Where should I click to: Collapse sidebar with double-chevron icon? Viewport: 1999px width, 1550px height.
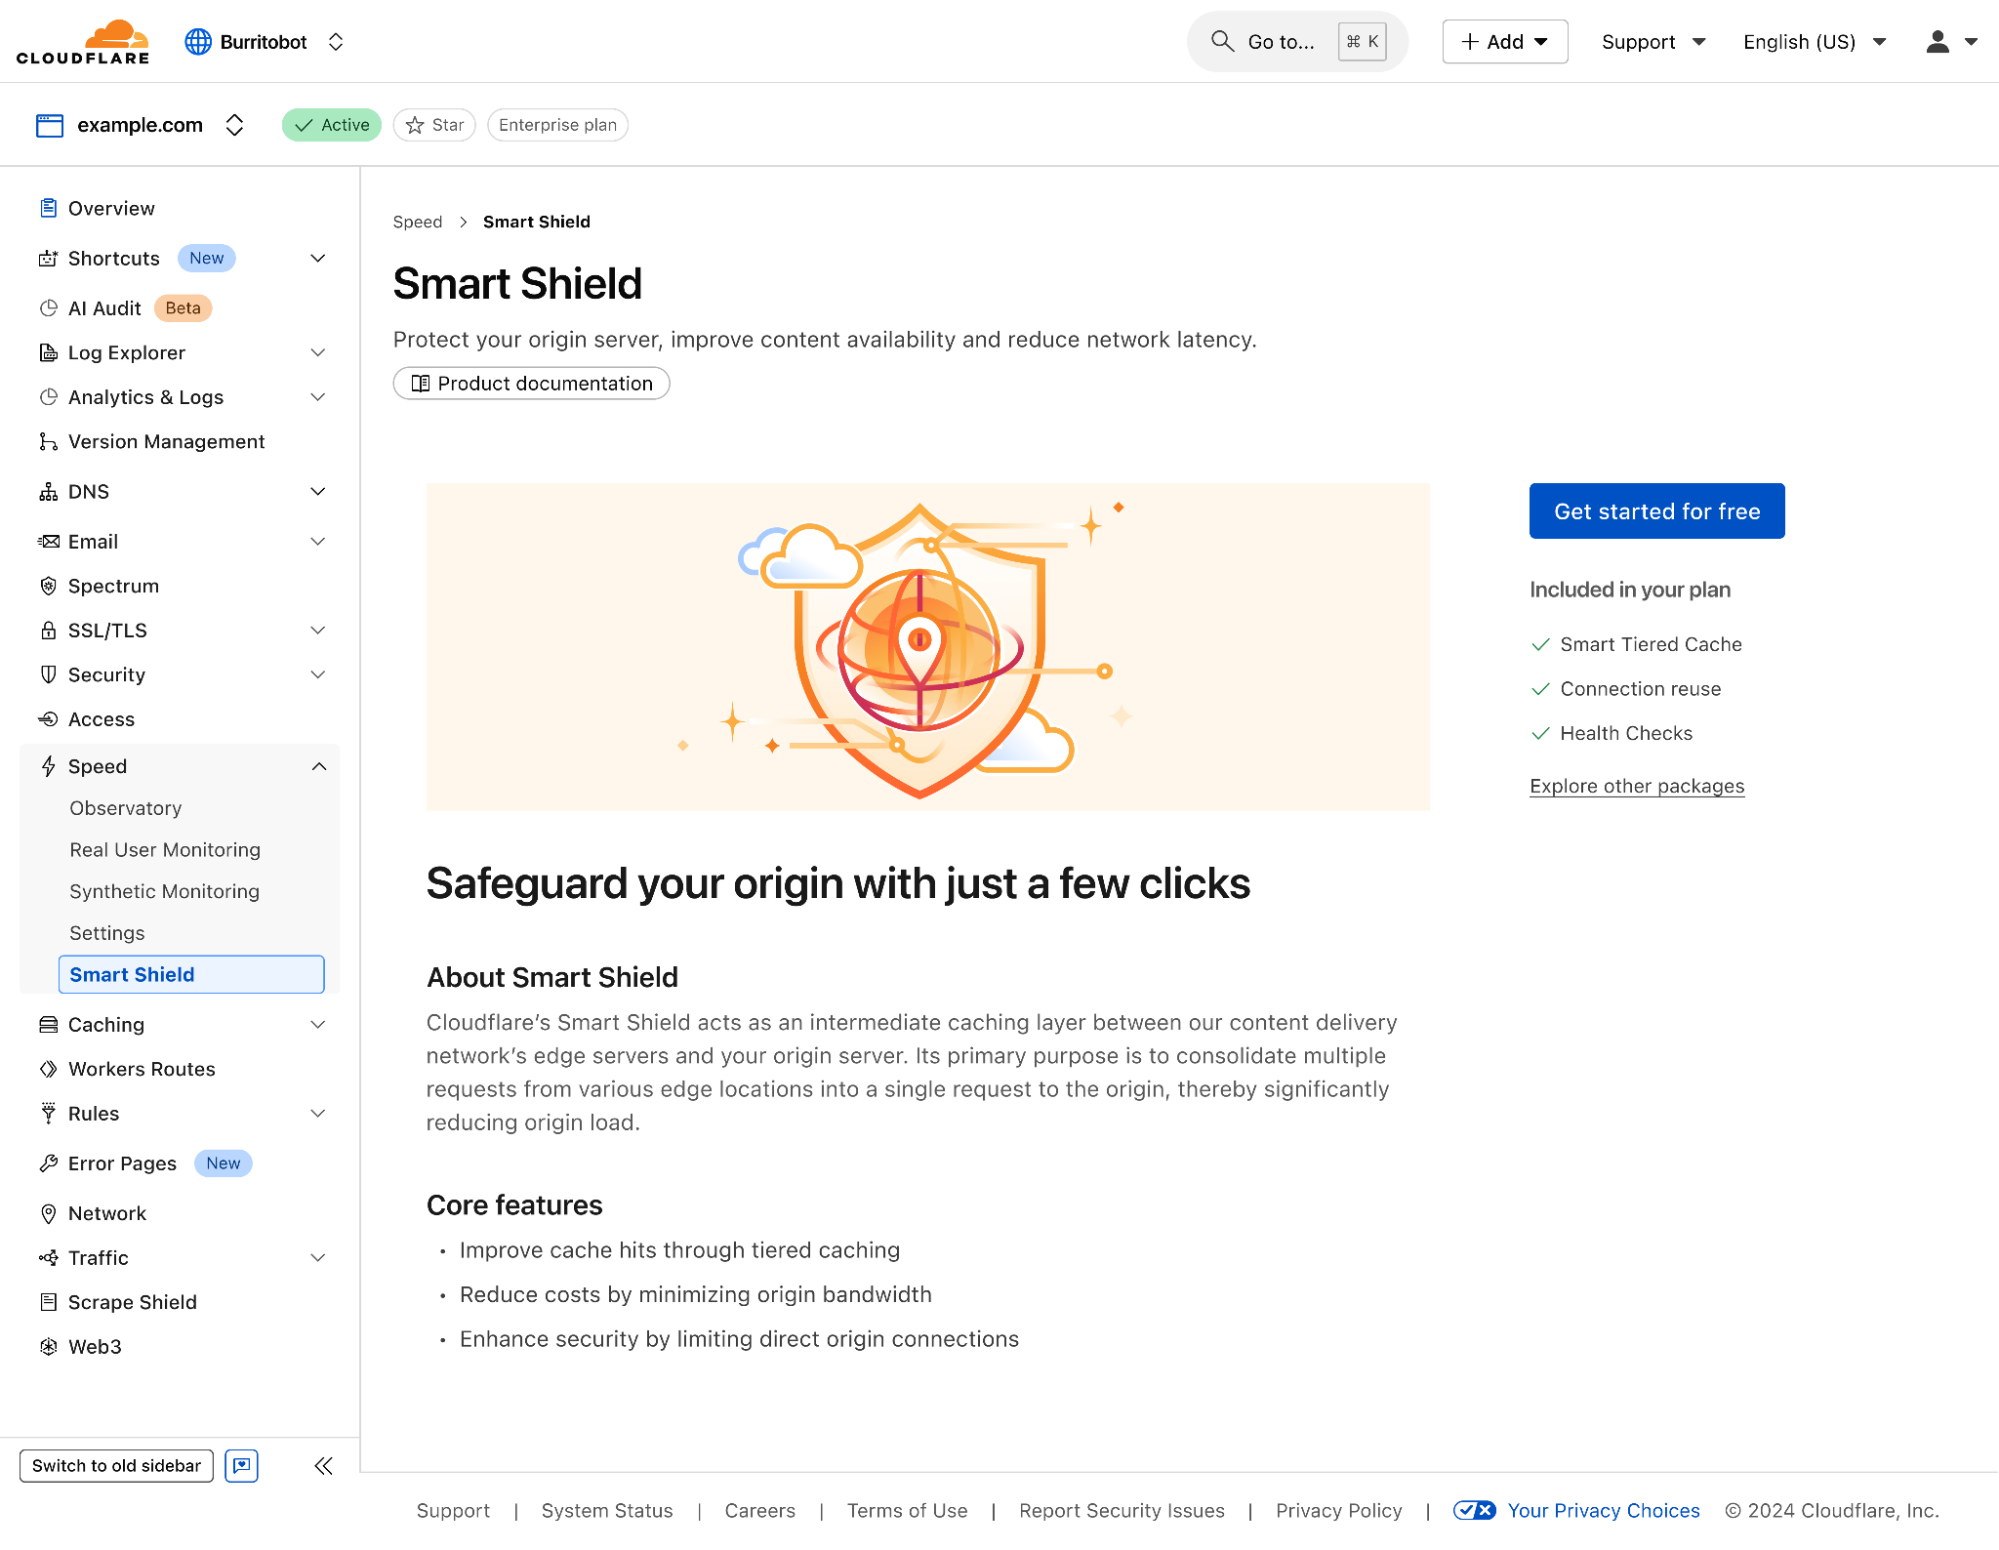(x=323, y=1465)
